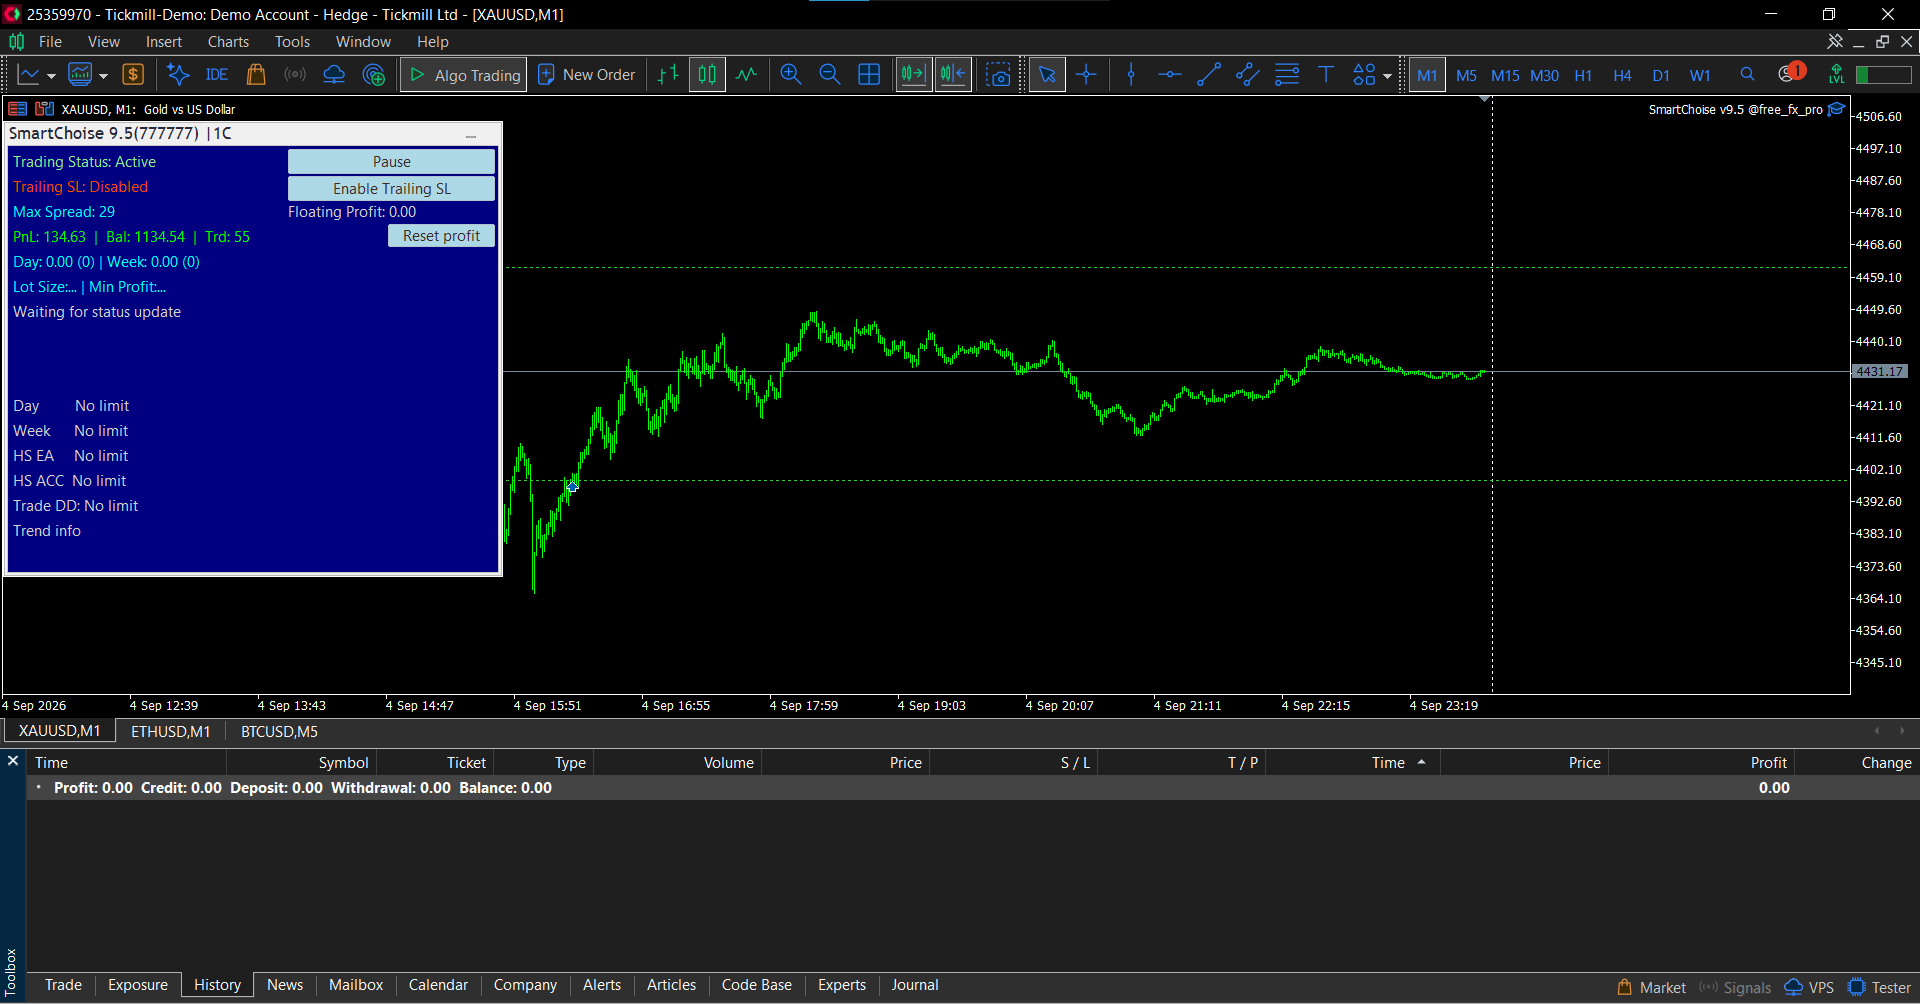The image size is (1920, 1004).
Task: Select the ETHUSD,M1 chart tab
Action: point(171,731)
